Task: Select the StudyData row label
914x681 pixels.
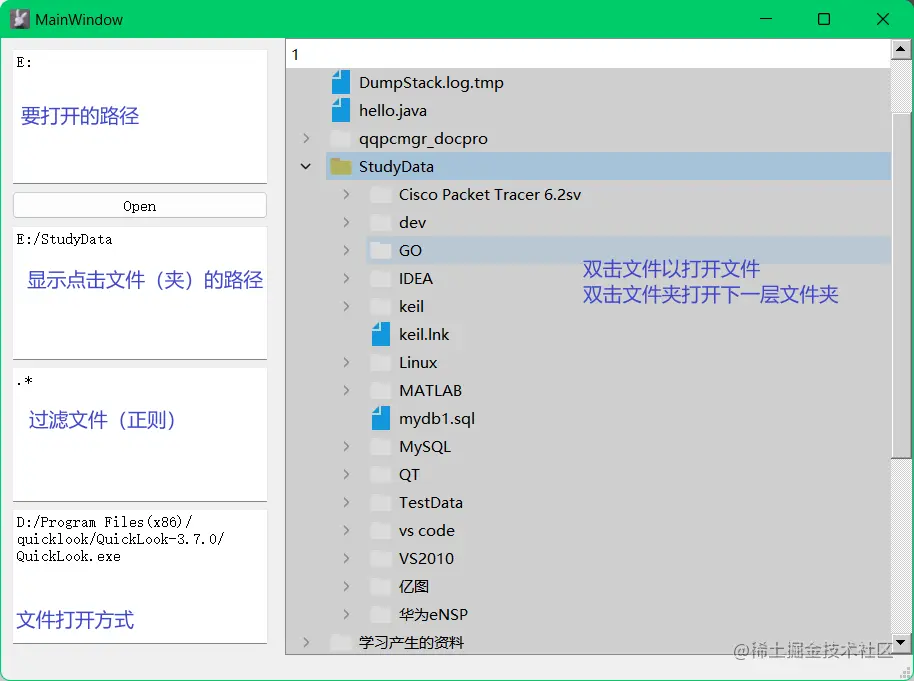Action: click(x=396, y=167)
